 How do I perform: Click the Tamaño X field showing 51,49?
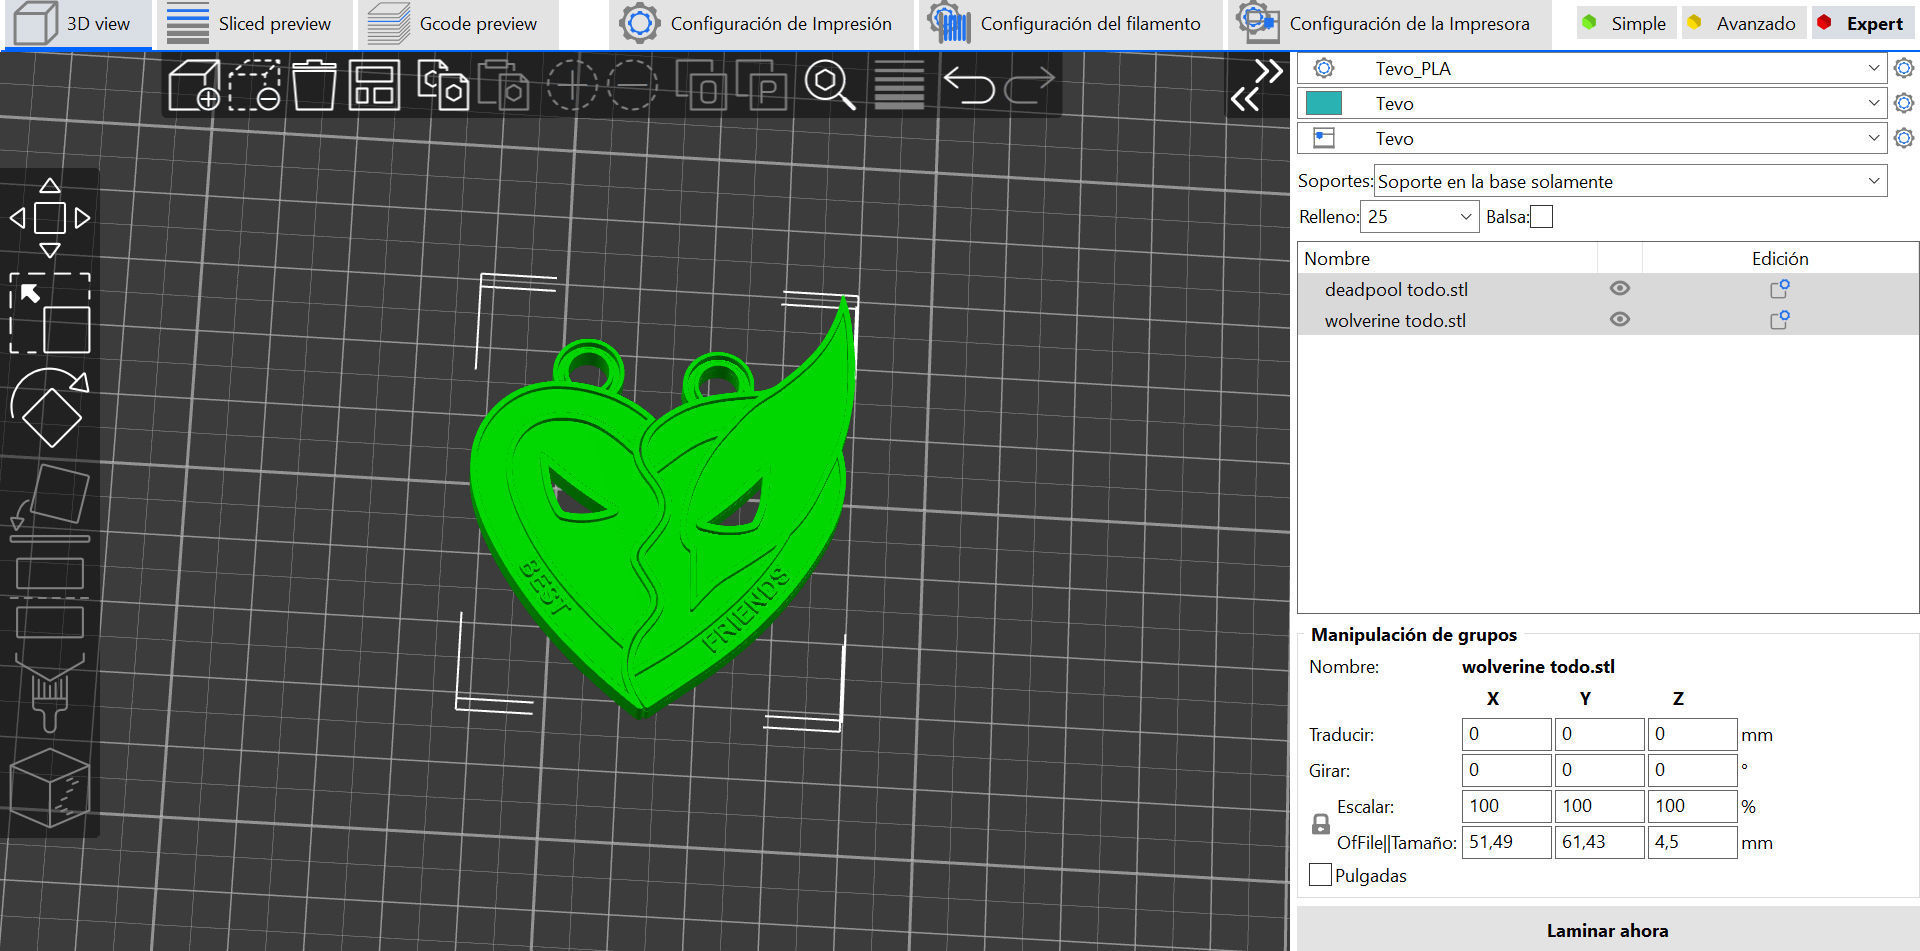click(1506, 842)
